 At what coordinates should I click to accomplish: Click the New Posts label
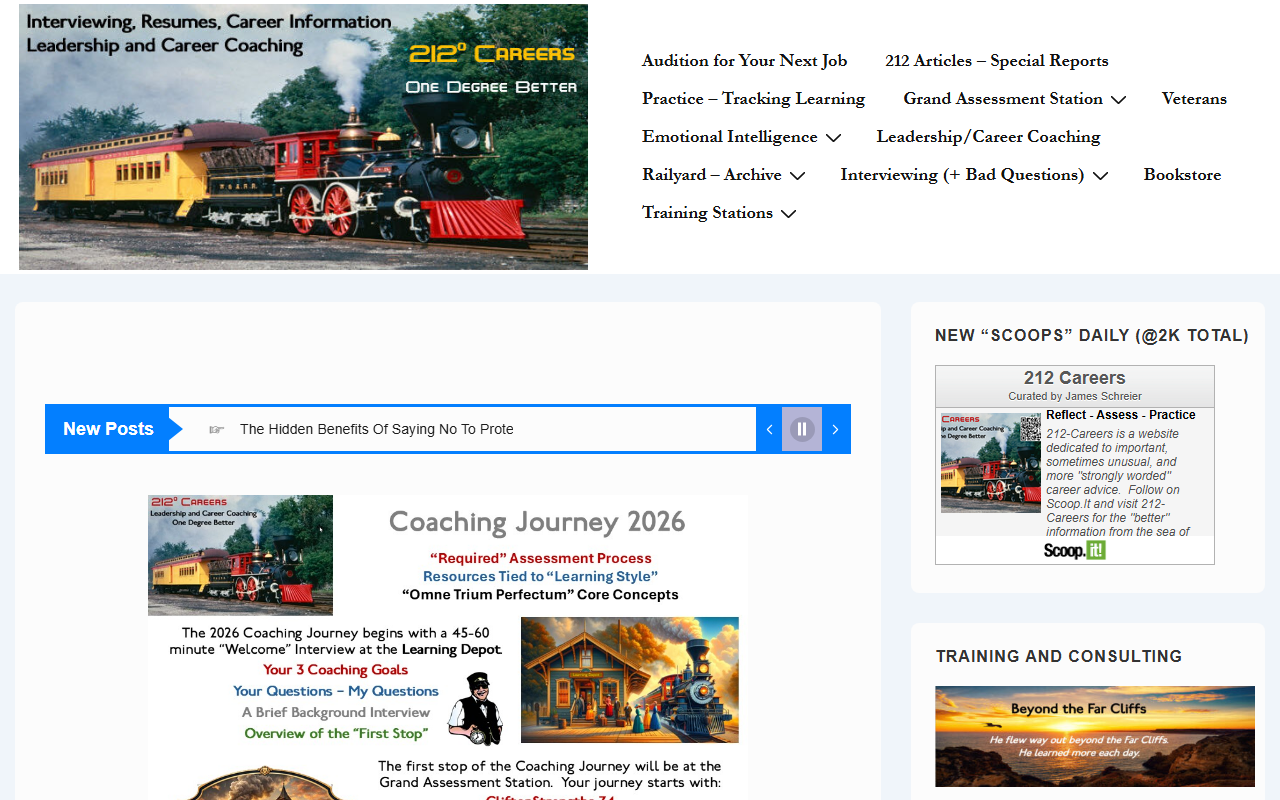click(108, 429)
